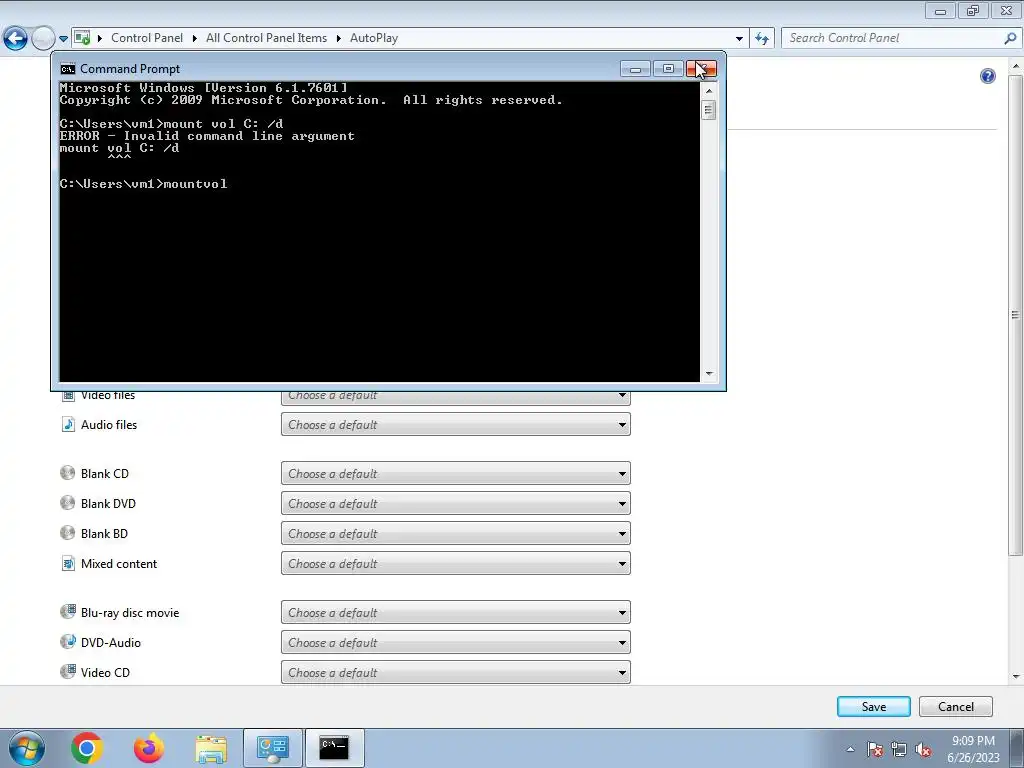Click the search magnifier icon
Screen dimensions: 1024x768
click(1010, 39)
